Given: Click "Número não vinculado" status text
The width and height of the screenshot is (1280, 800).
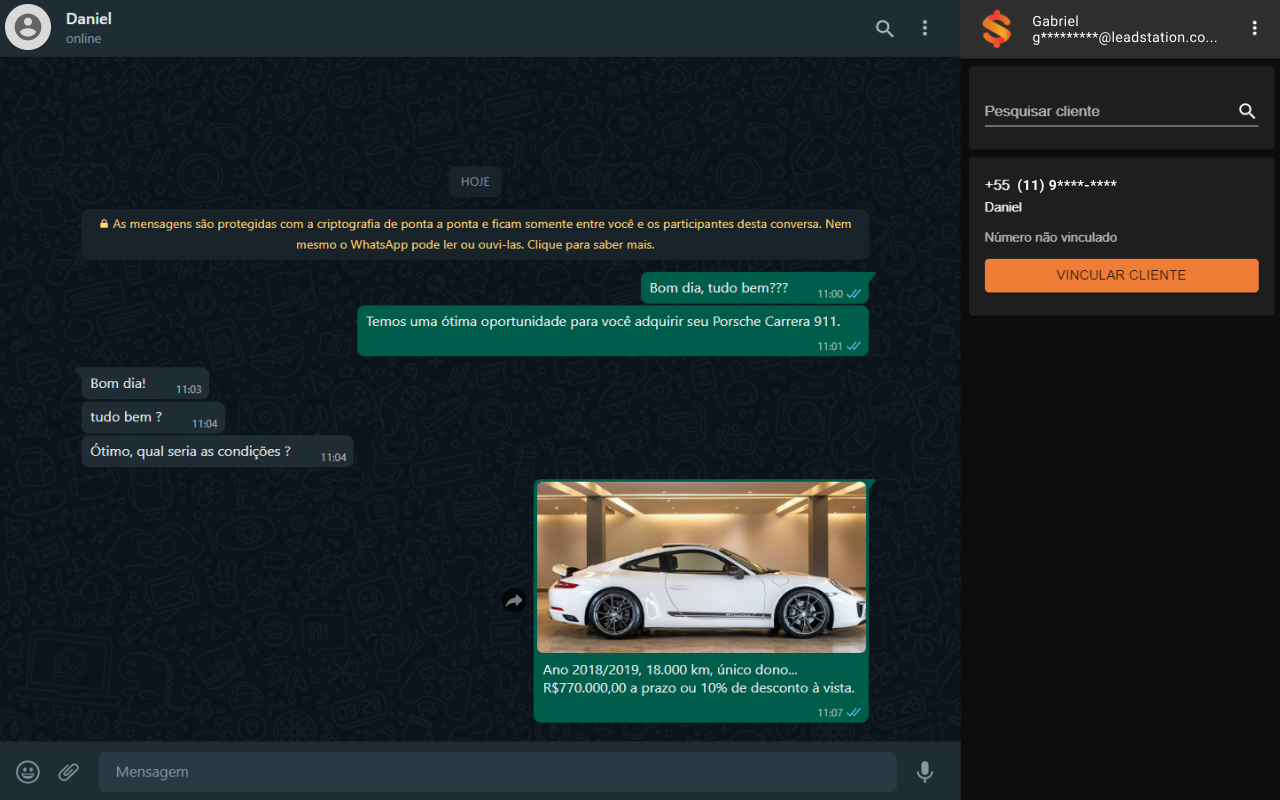Looking at the screenshot, I should point(1051,238).
